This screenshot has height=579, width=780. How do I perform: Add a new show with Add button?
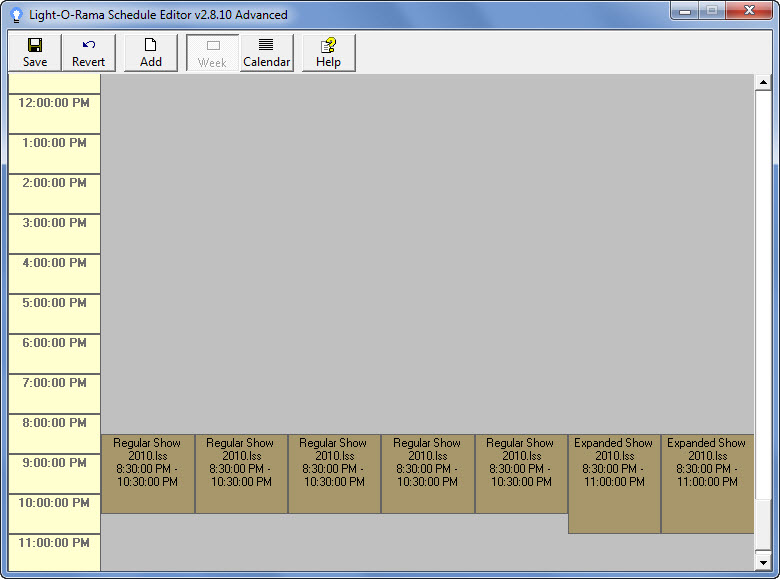pyautogui.click(x=151, y=53)
